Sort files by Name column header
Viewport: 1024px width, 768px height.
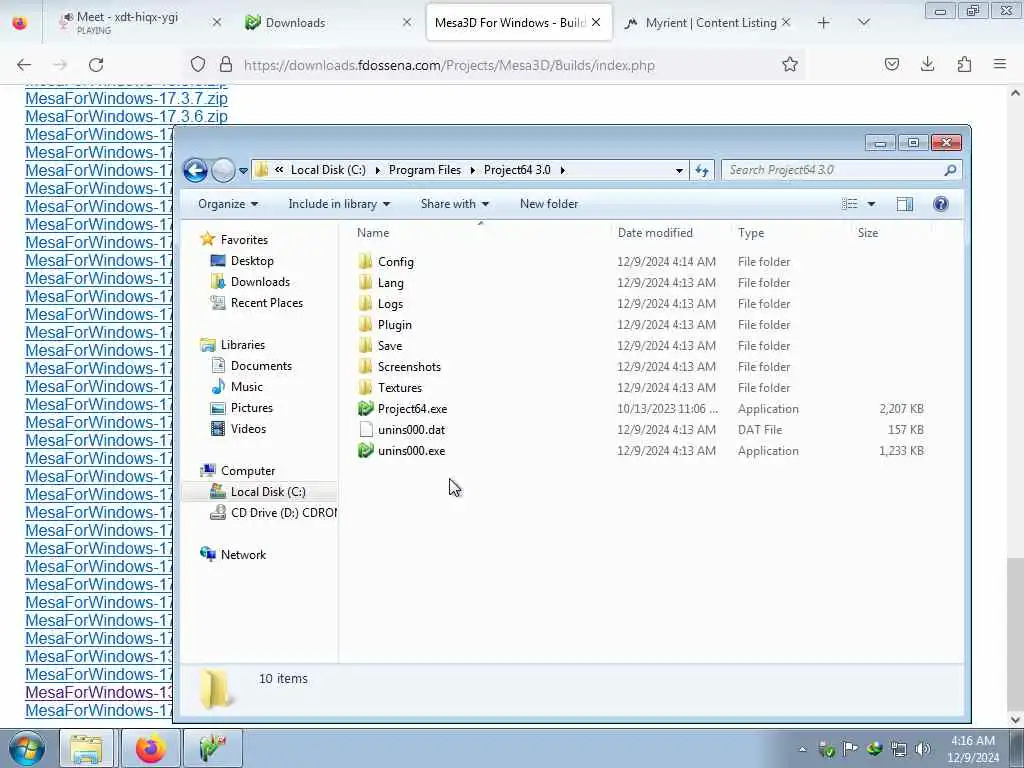pos(373,233)
